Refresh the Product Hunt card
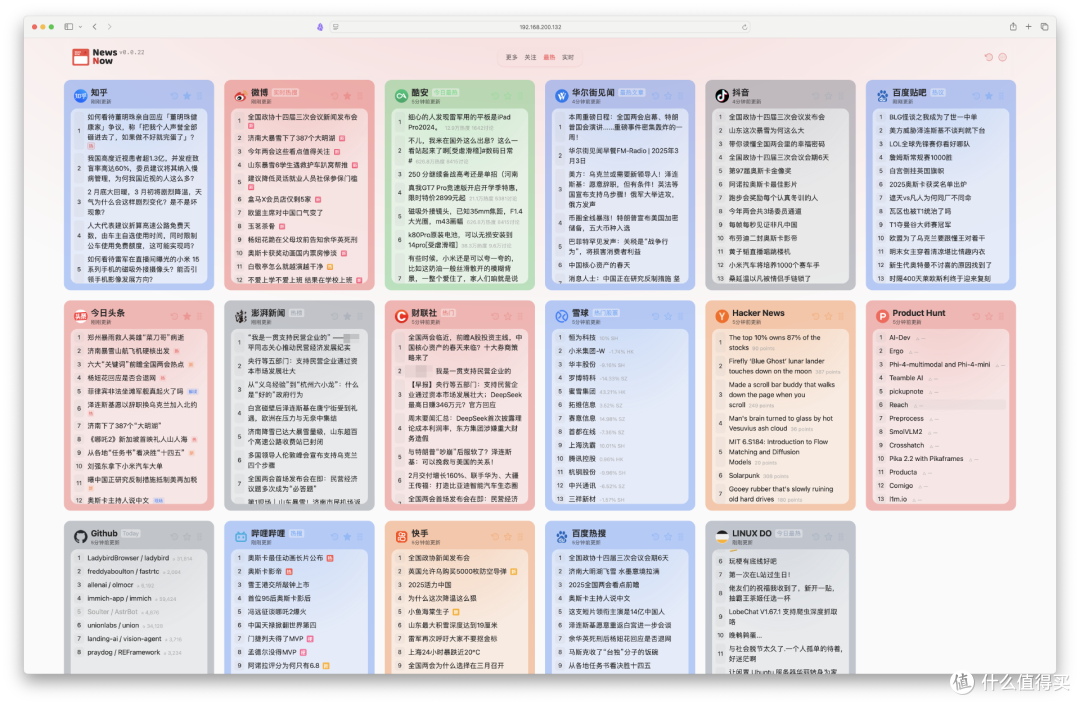 pos(976,316)
